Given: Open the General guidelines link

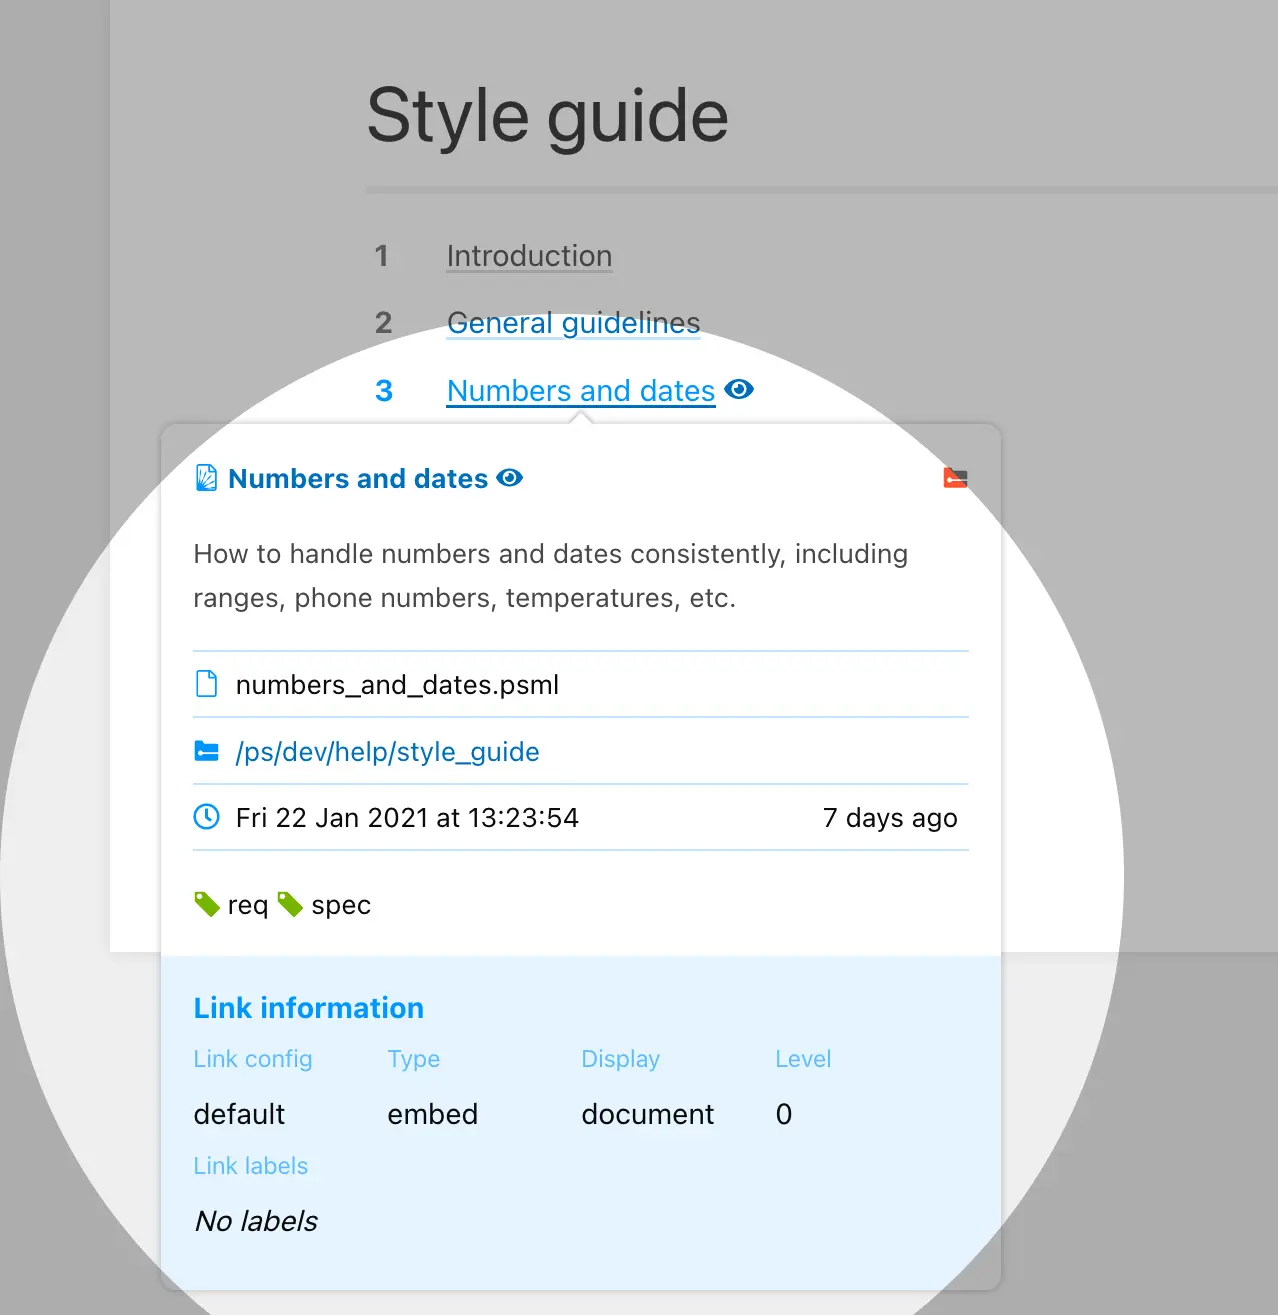Looking at the screenshot, I should (x=573, y=323).
